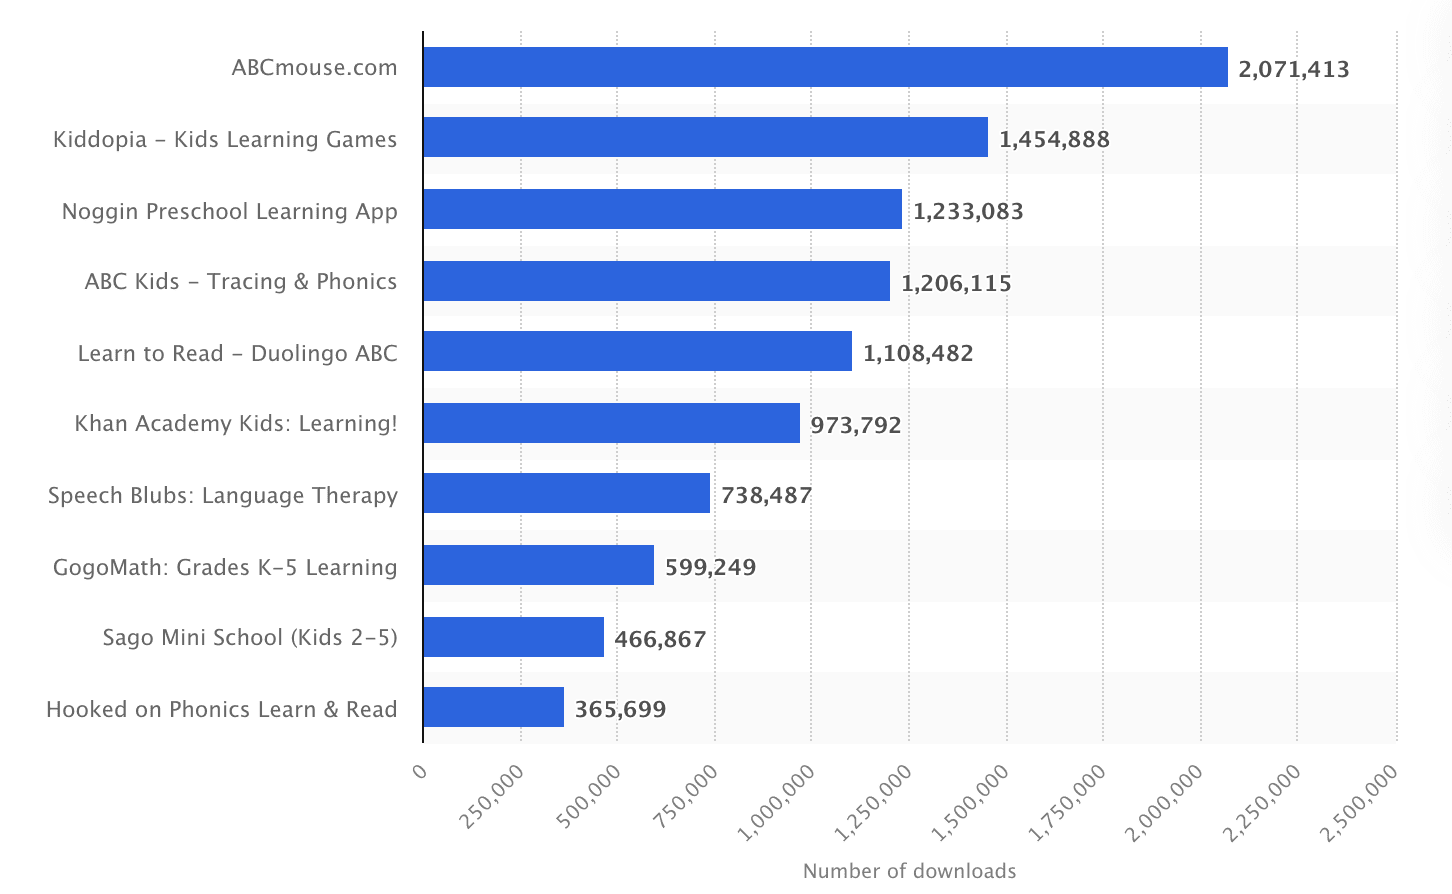The height and width of the screenshot is (894, 1452).
Task: Click the Kiddopia – Kids Learning Games bar
Action: pyautogui.click(x=705, y=137)
